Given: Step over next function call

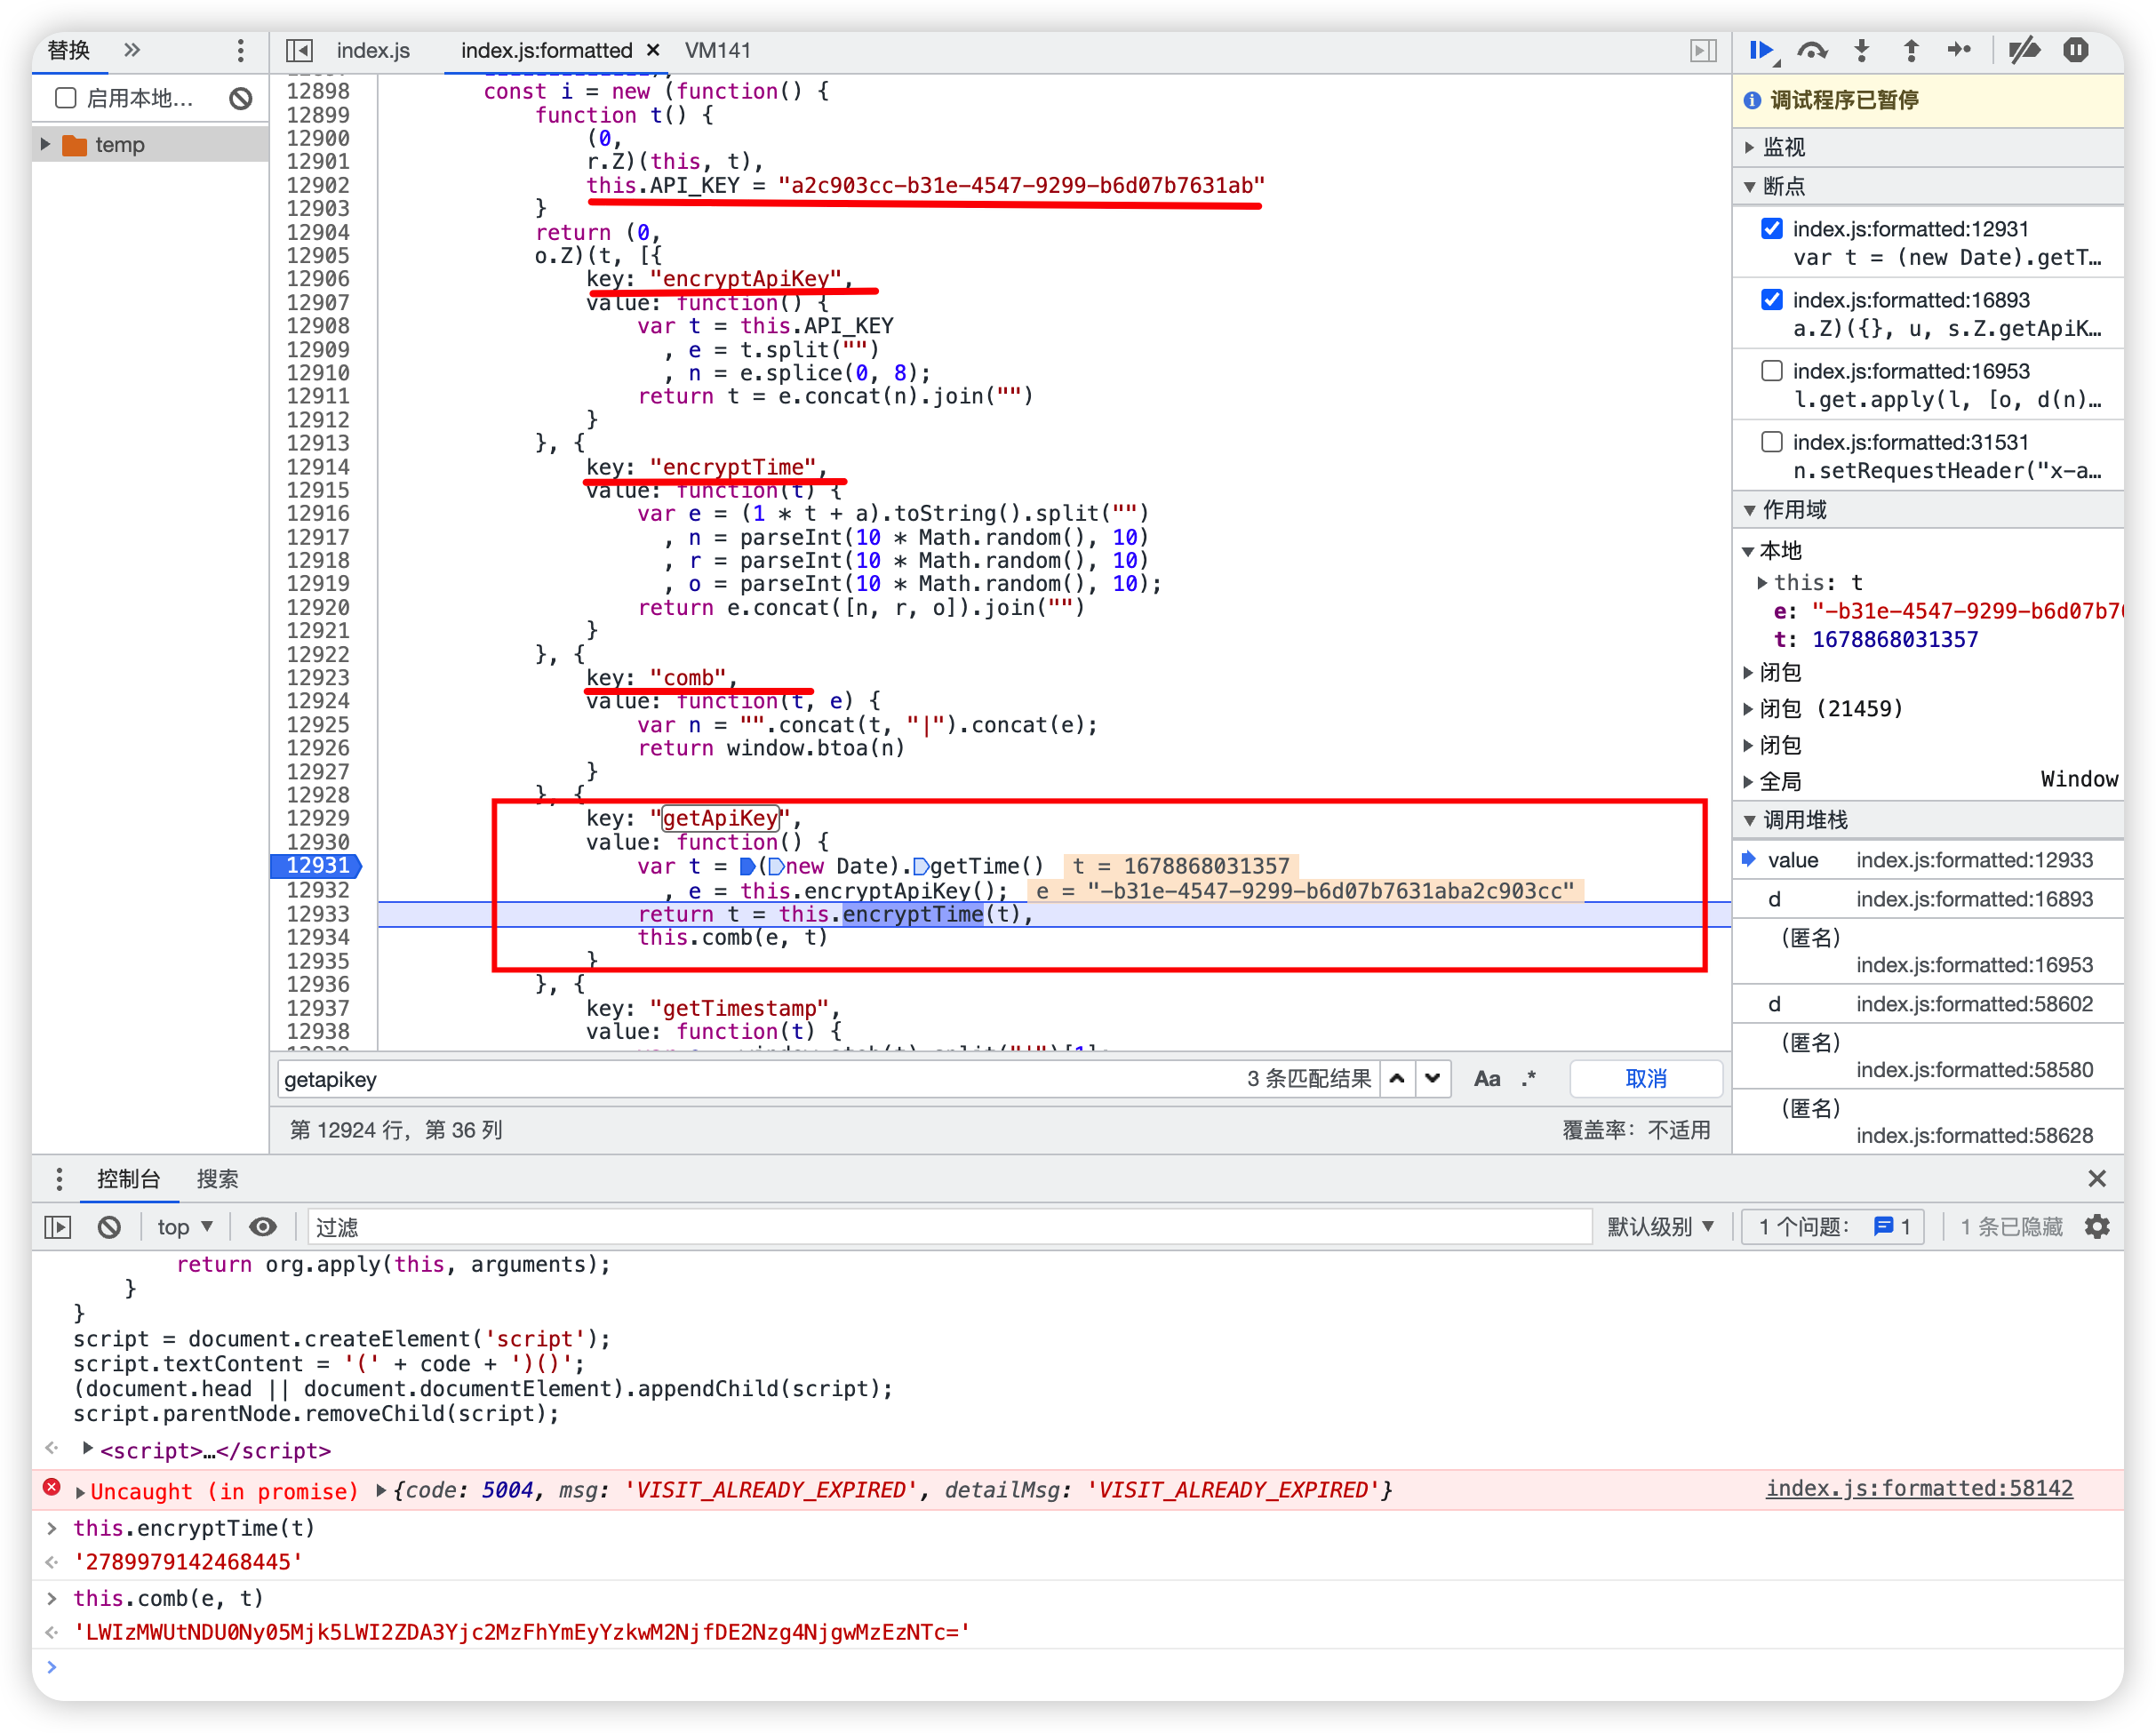Looking at the screenshot, I should 1812,50.
